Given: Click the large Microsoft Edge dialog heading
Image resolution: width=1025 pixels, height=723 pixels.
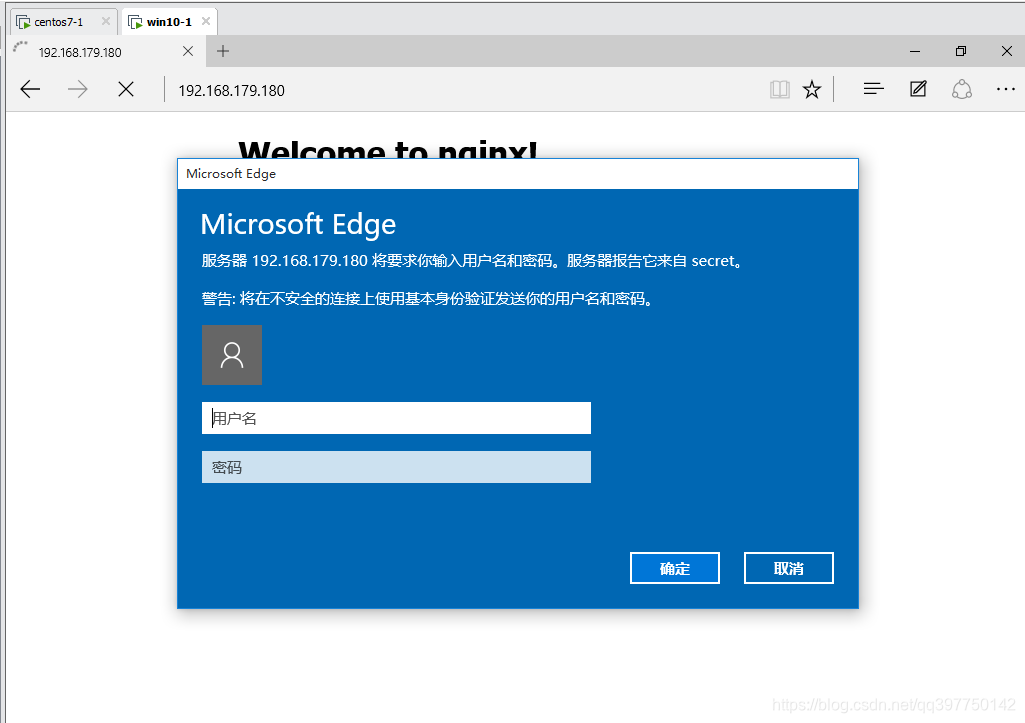Looking at the screenshot, I should pyautogui.click(x=298, y=224).
